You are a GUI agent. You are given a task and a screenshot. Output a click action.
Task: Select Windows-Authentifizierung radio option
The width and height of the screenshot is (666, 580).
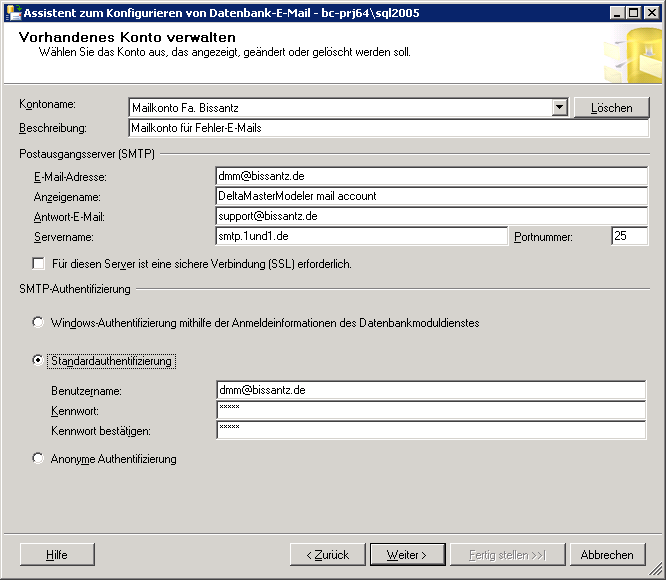38,322
